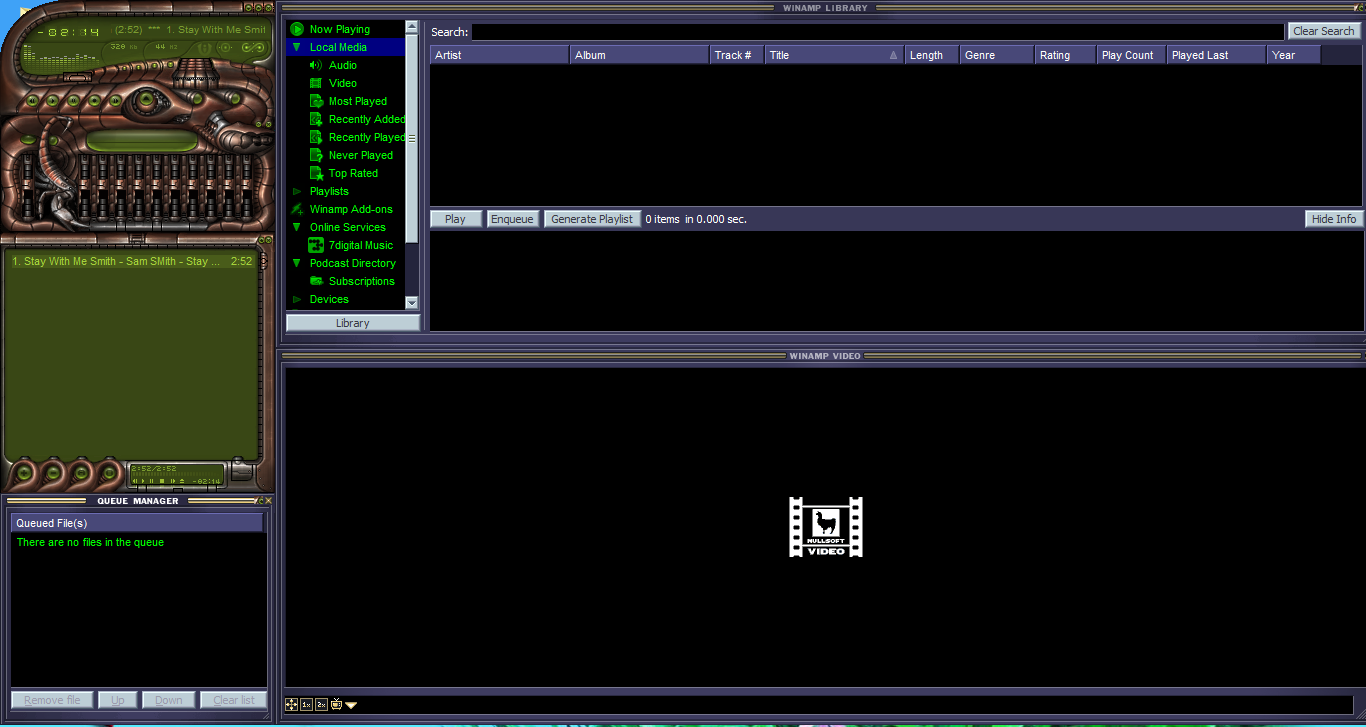Open the Recently Added view

point(366,119)
